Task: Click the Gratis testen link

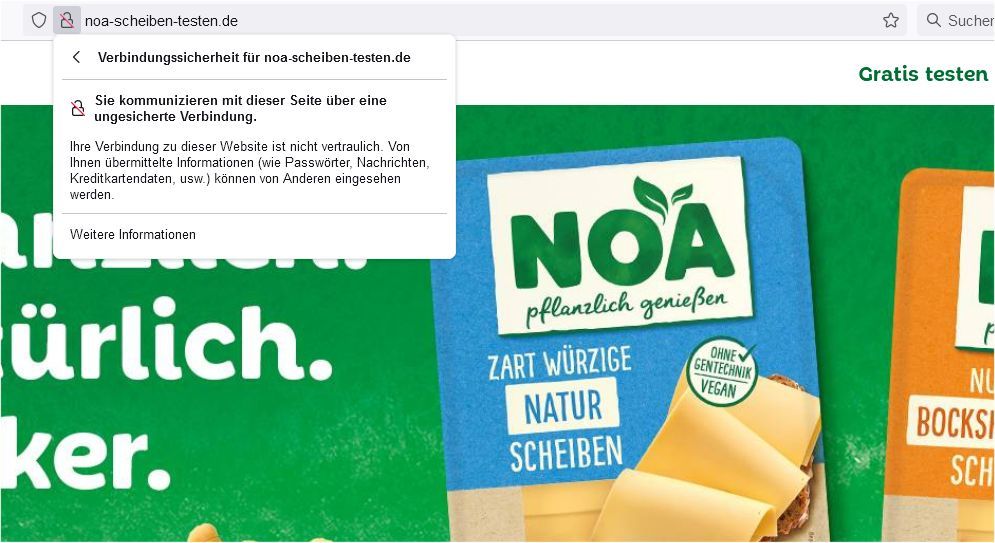Action: [x=923, y=74]
